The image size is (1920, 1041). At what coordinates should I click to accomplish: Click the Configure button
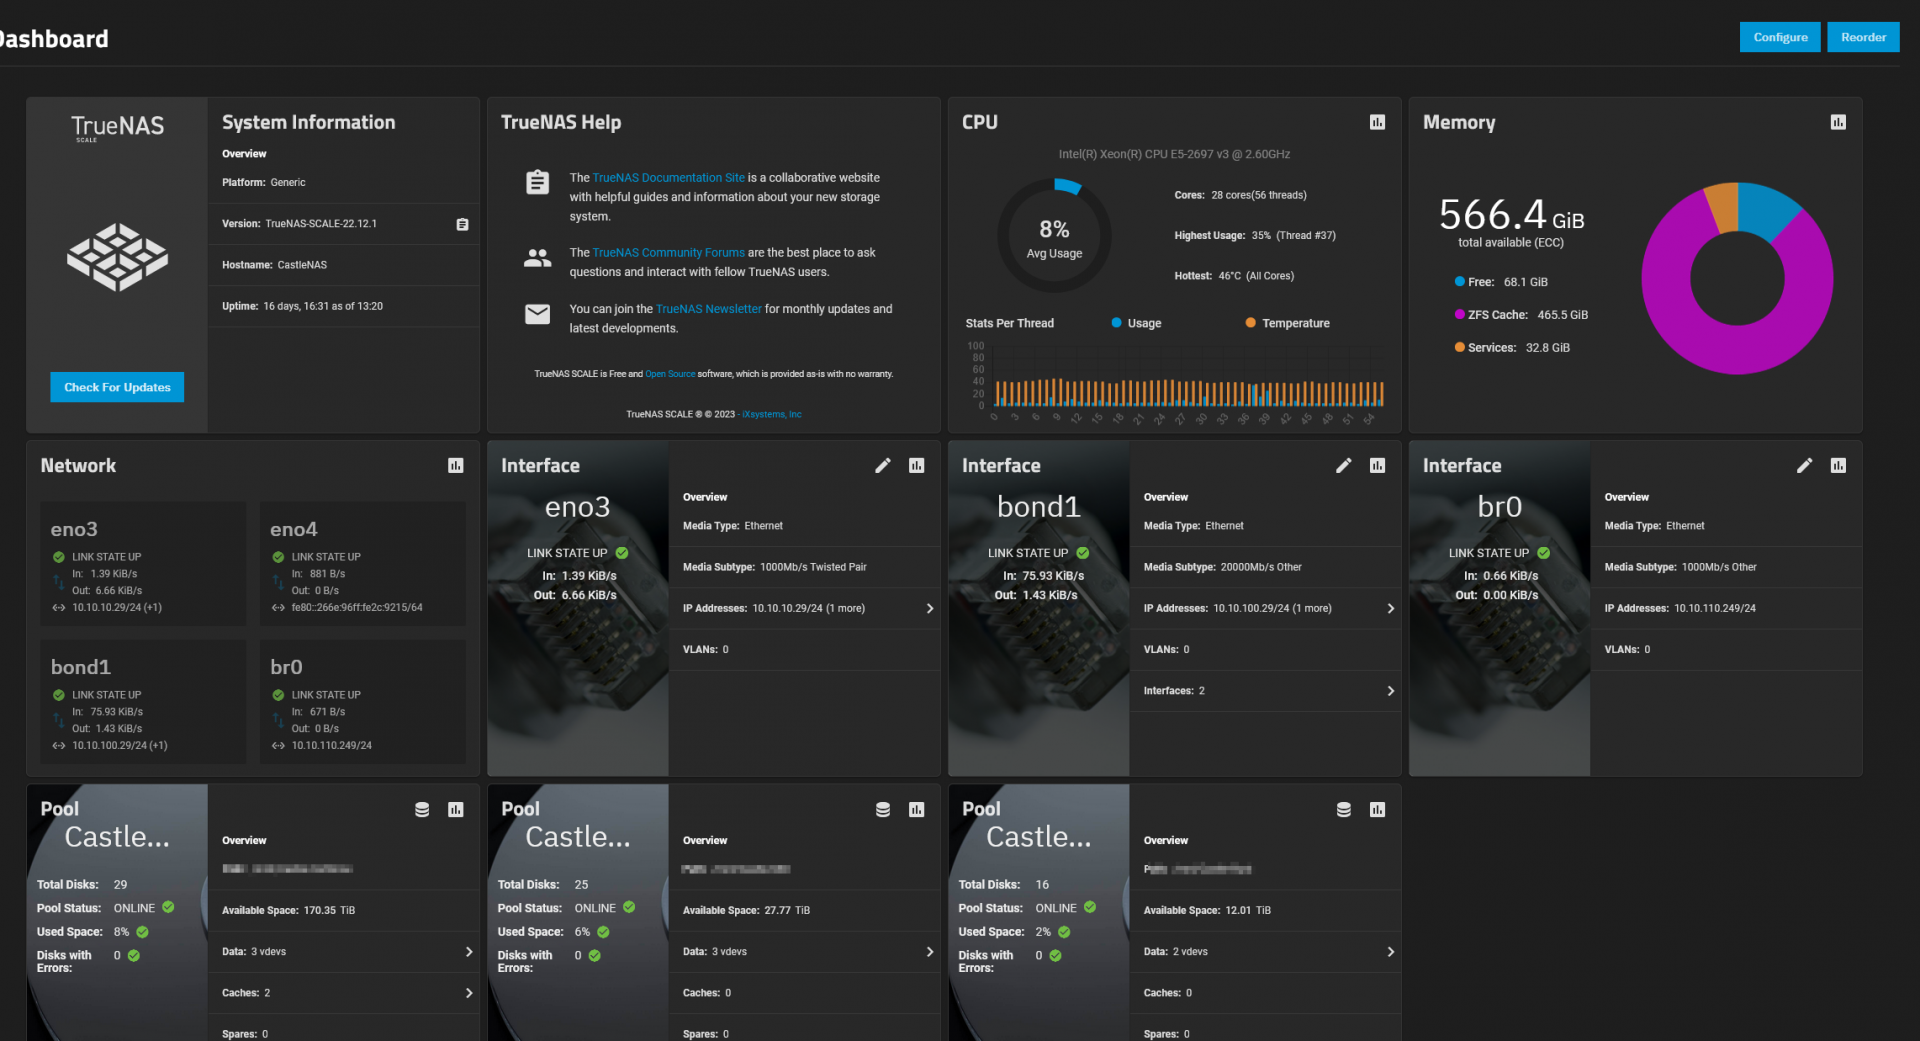point(1780,37)
